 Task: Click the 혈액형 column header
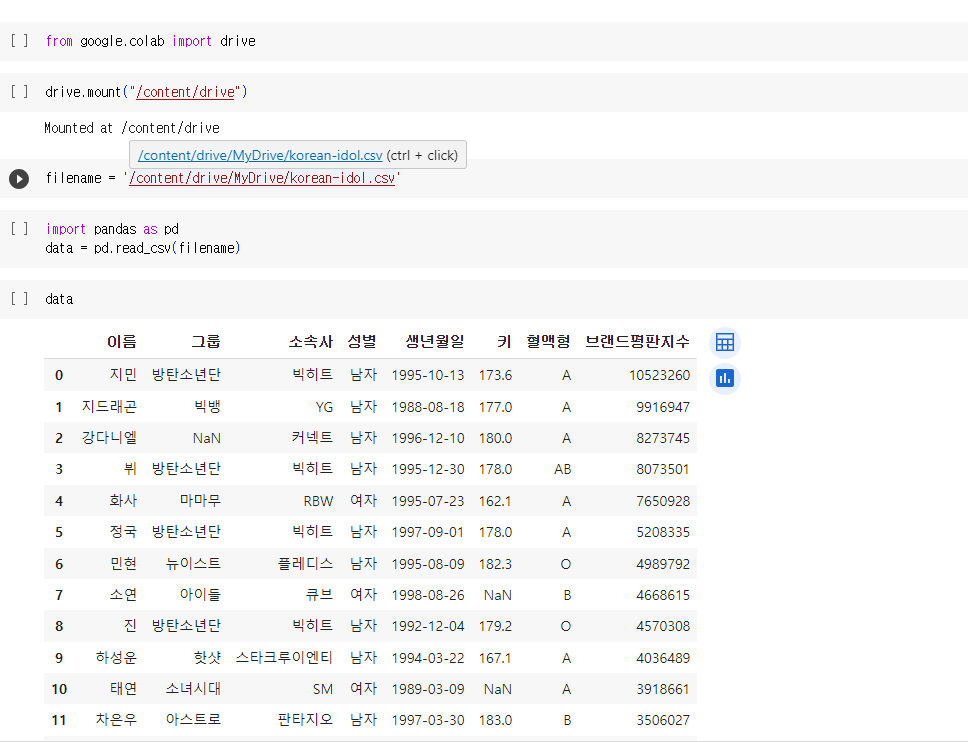tap(548, 341)
